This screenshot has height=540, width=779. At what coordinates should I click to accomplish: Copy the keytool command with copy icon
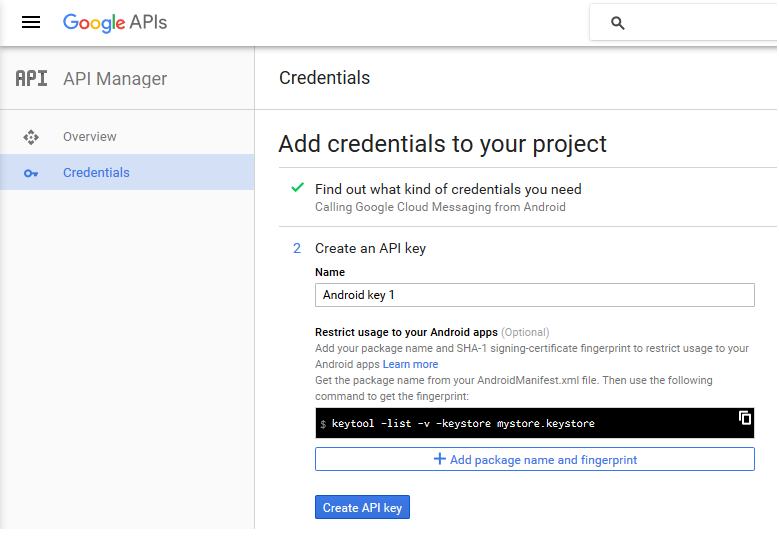745,418
